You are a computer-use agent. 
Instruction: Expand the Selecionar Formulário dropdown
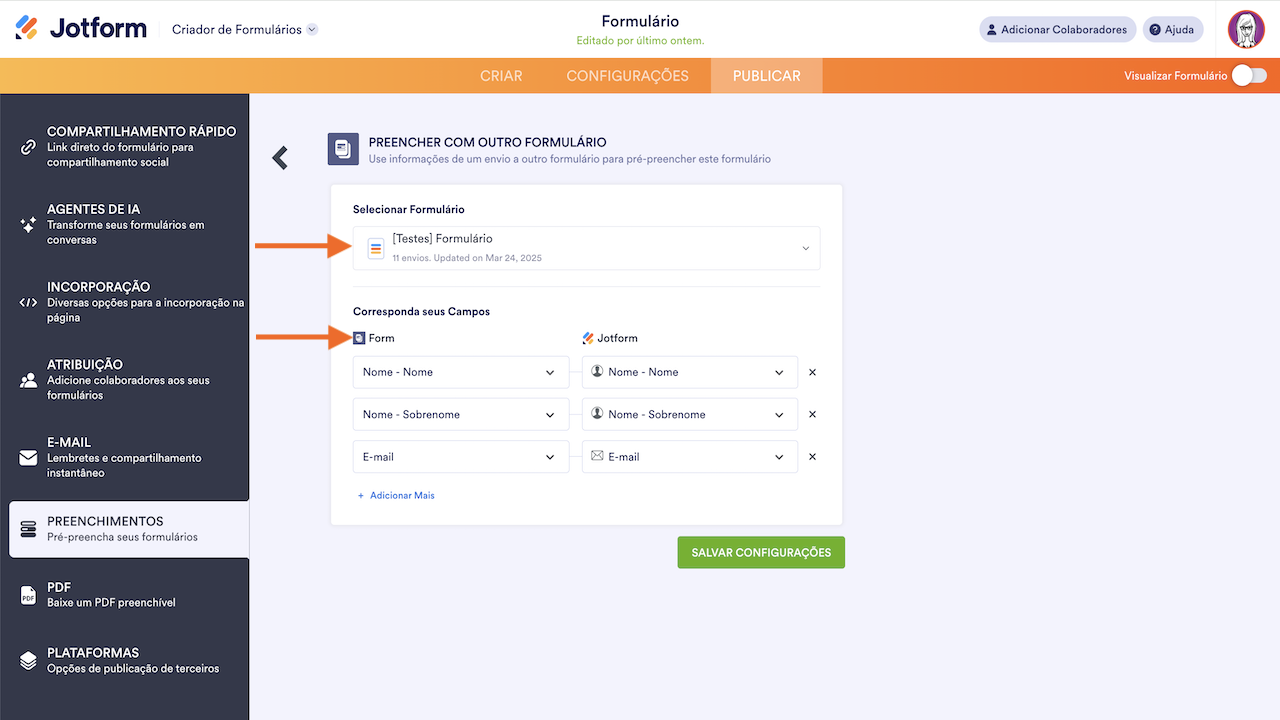coord(586,248)
